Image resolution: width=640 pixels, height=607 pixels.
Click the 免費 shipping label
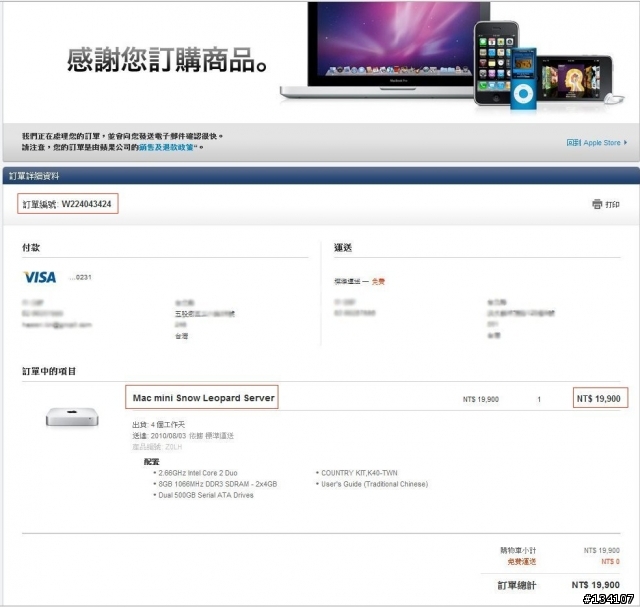click(378, 281)
